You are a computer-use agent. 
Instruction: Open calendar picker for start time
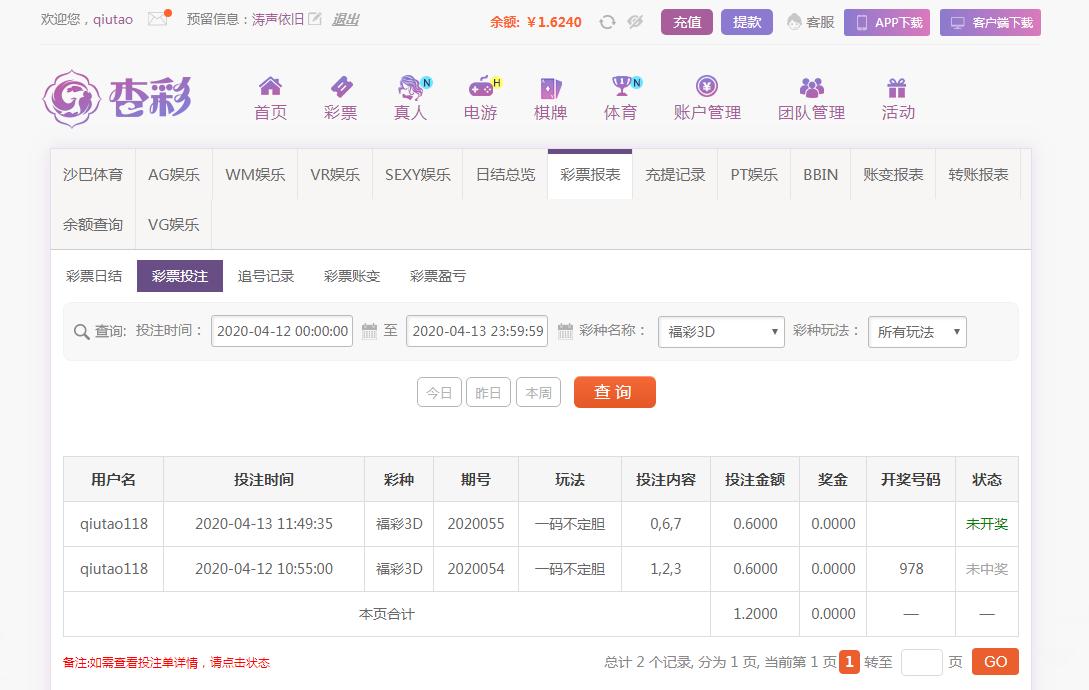point(369,331)
